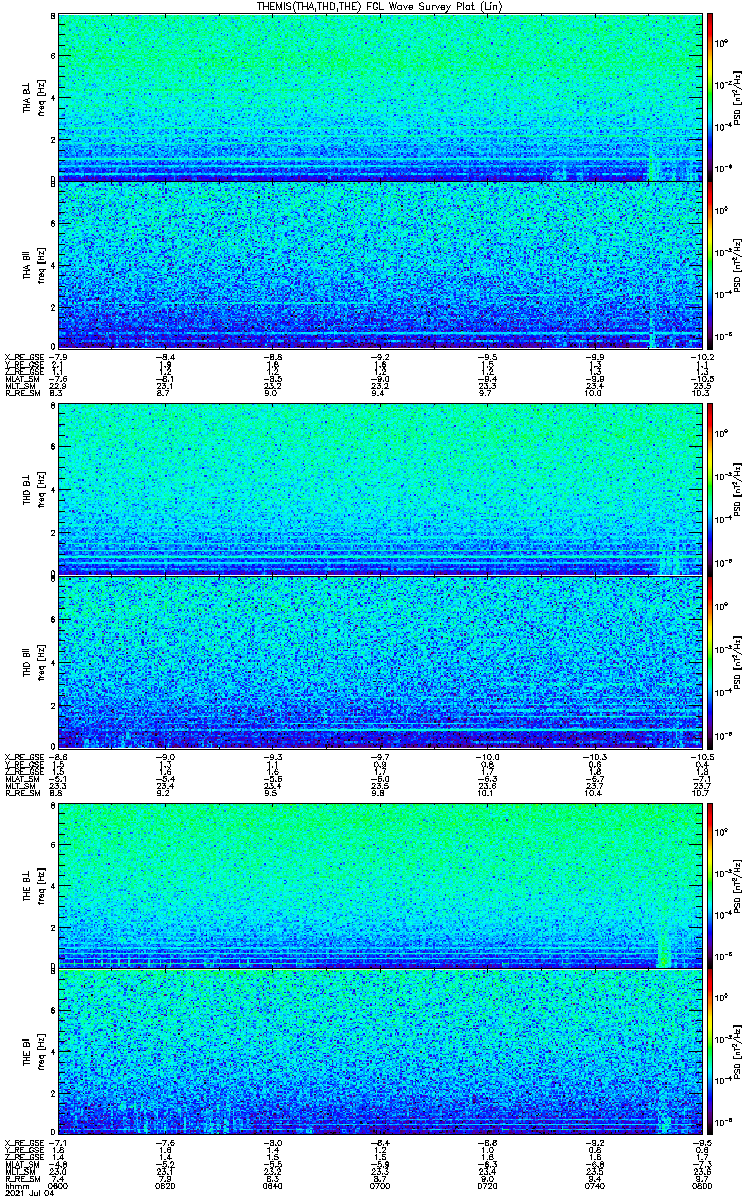Click the PSD color bar beside THE B-perpendicular

(710, 885)
